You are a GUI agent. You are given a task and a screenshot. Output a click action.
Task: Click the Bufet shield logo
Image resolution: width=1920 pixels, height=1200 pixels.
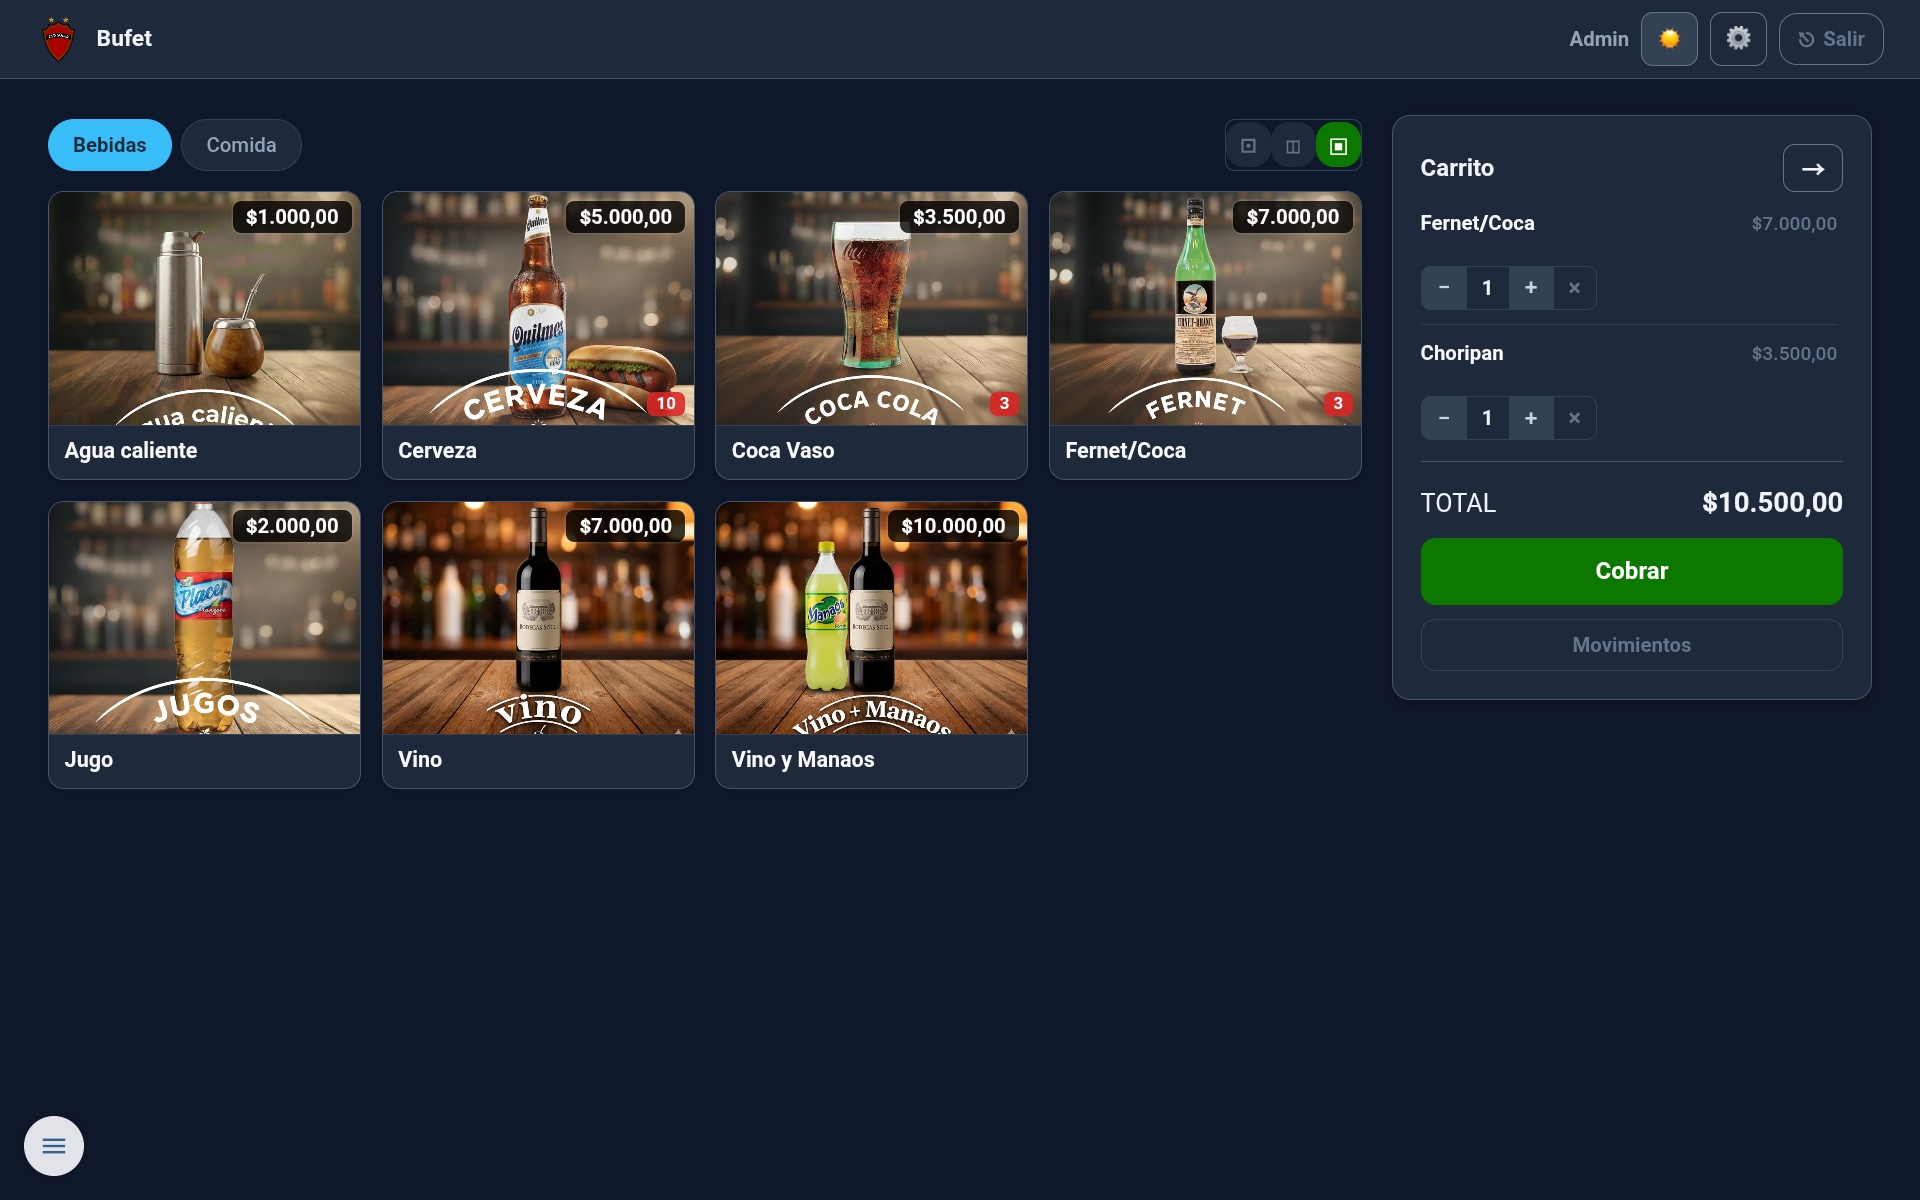tap(59, 39)
